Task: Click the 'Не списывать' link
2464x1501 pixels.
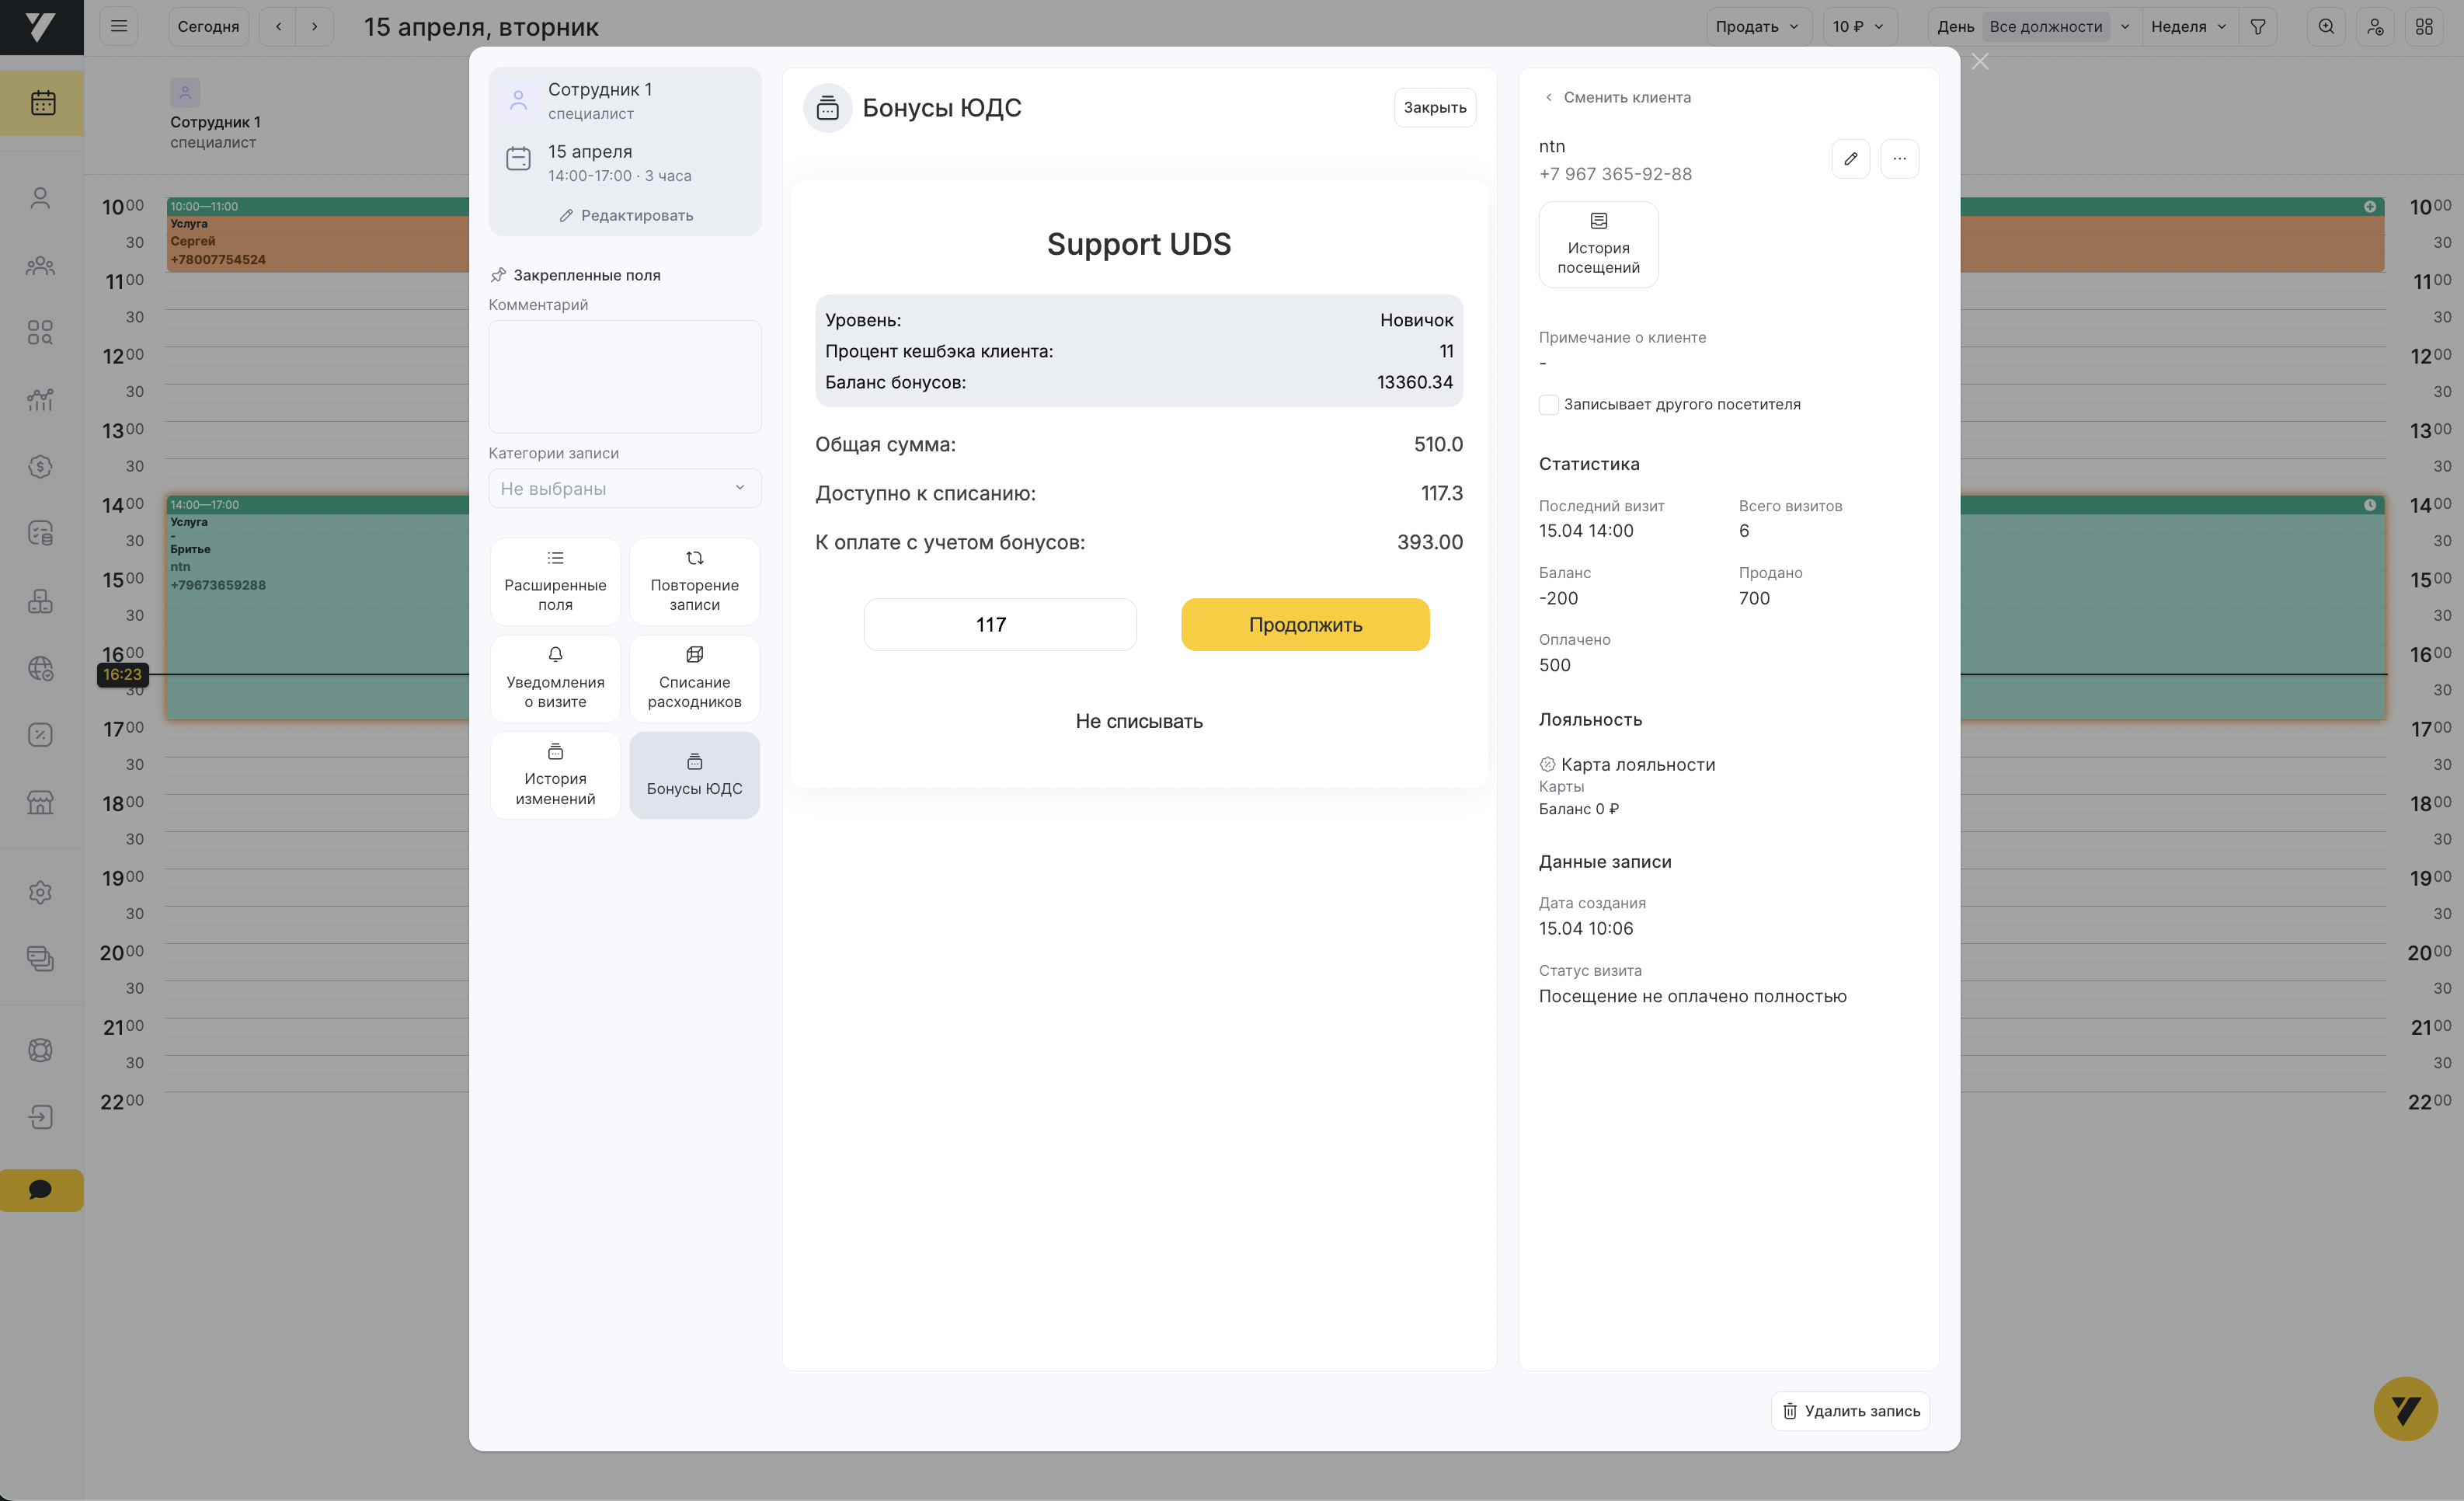Action: click(1138, 721)
